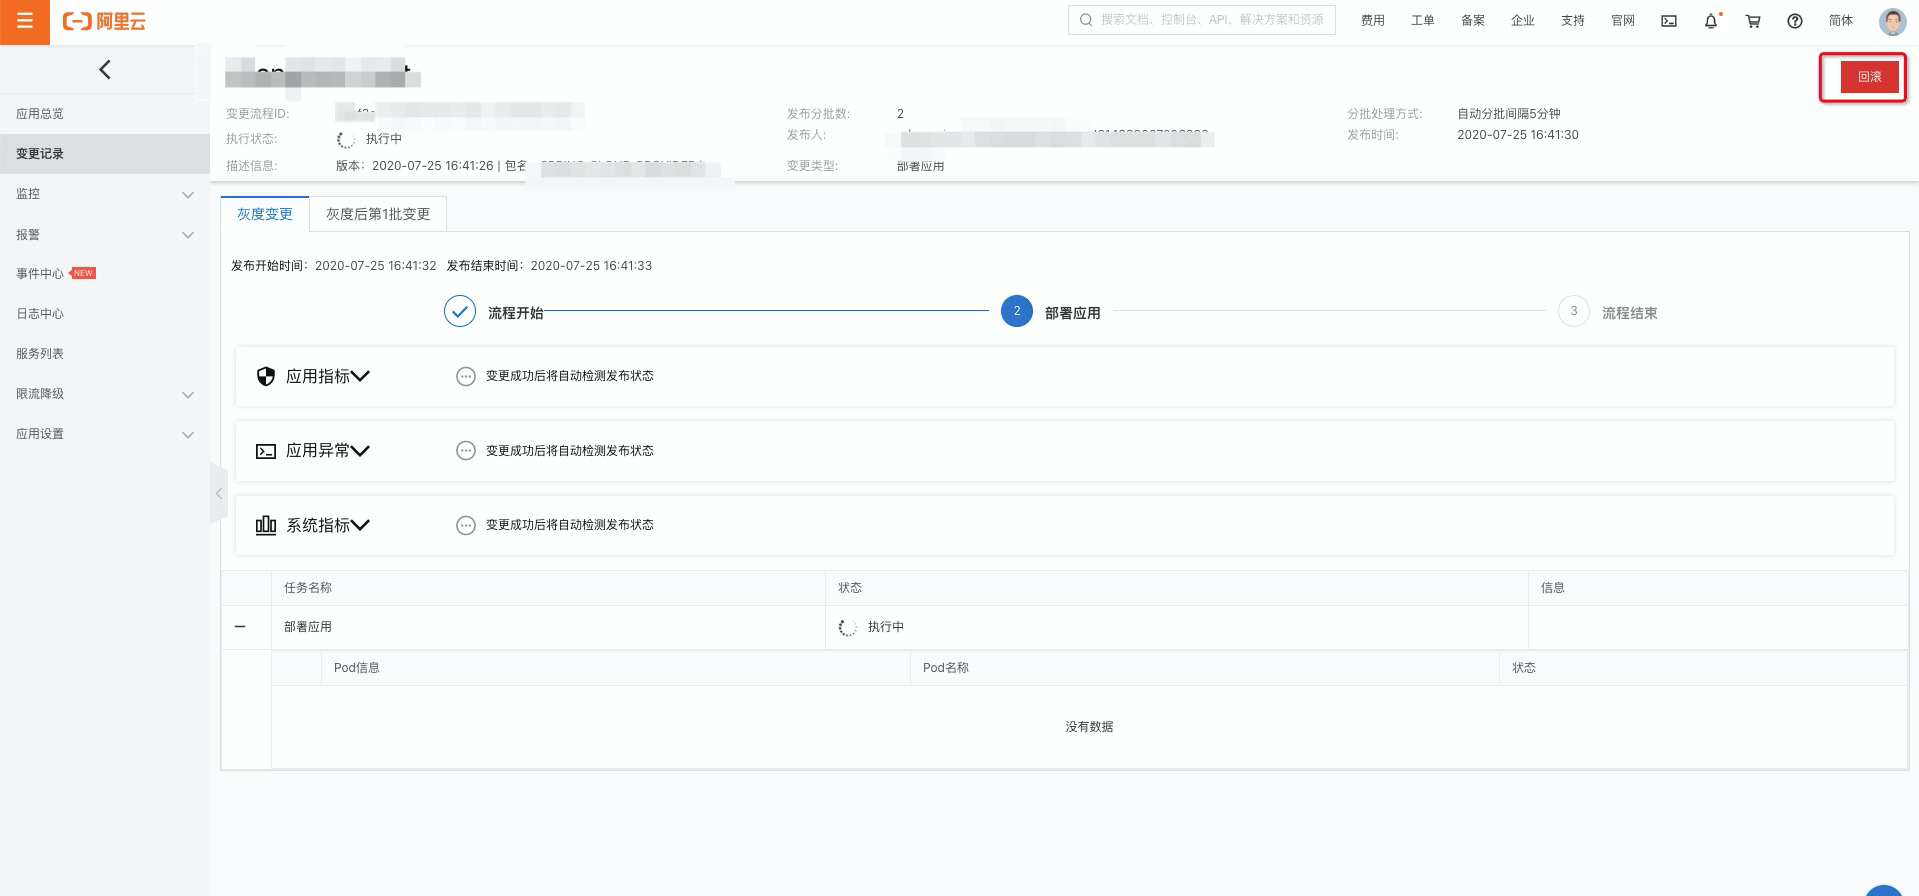1919x896 pixels.
Task: Go back using the sidebar arrow
Action: click(x=104, y=69)
